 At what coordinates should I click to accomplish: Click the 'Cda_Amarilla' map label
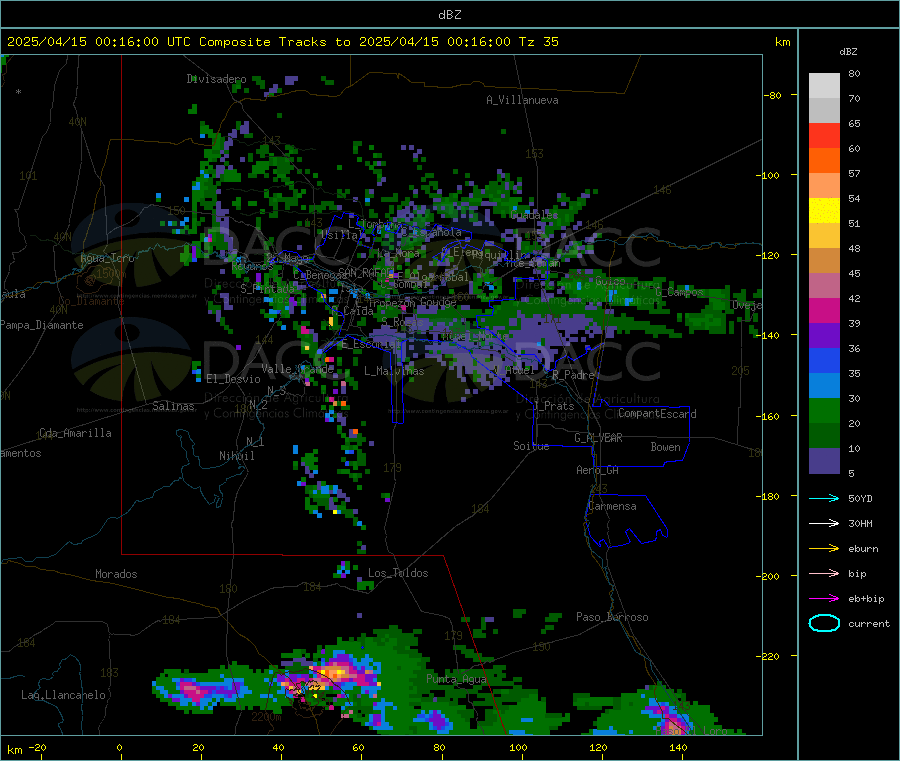pos(75,433)
